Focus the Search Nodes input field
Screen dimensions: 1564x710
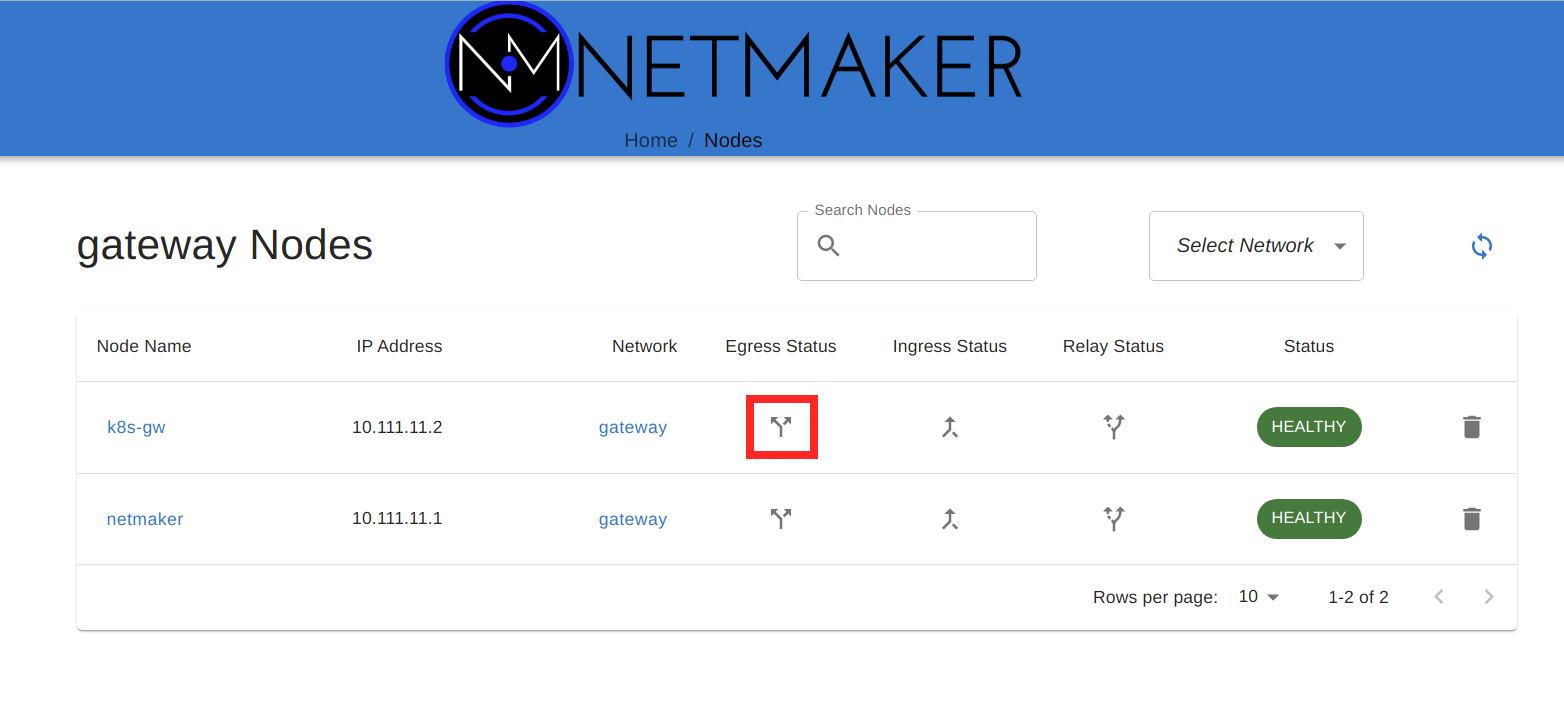tap(930, 246)
